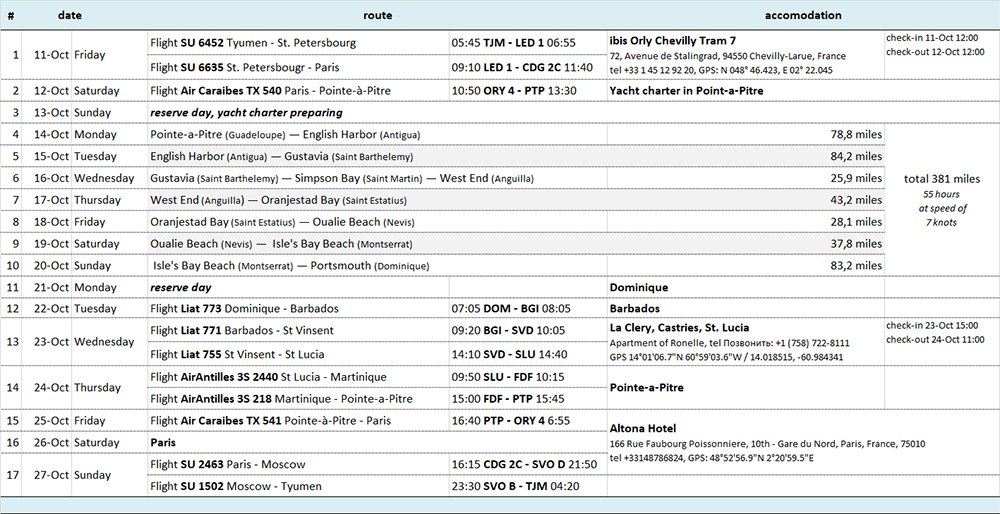
Task: Select Flight Liat 755 St Vinsent - St Lucia cell
Action: [298, 354]
